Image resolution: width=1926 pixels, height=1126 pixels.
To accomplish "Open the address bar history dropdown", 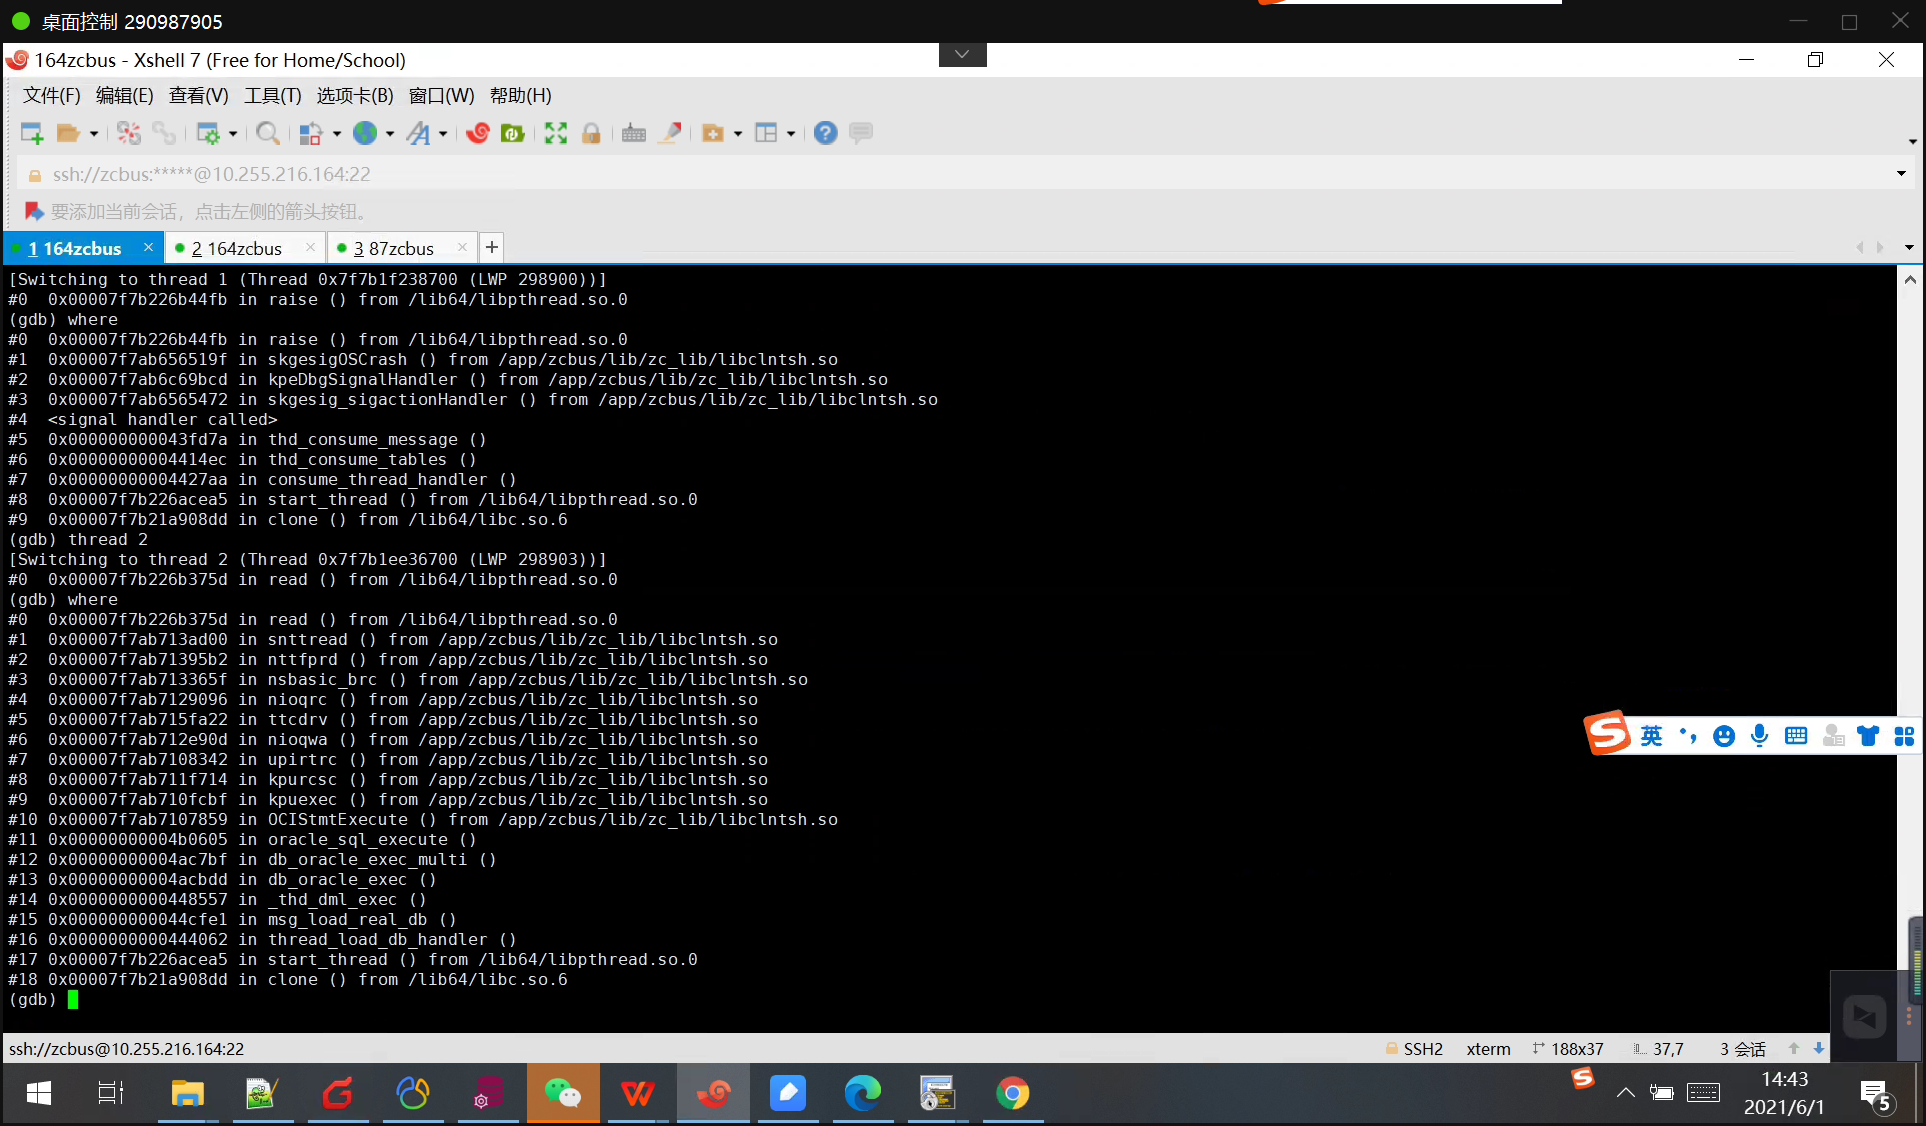I will [x=1901, y=174].
